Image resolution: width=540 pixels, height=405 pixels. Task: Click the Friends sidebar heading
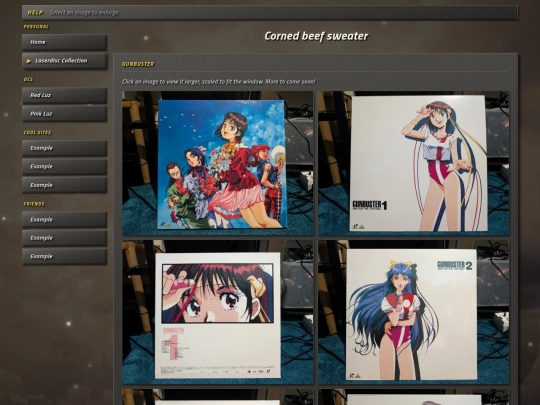[x=34, y=204]
